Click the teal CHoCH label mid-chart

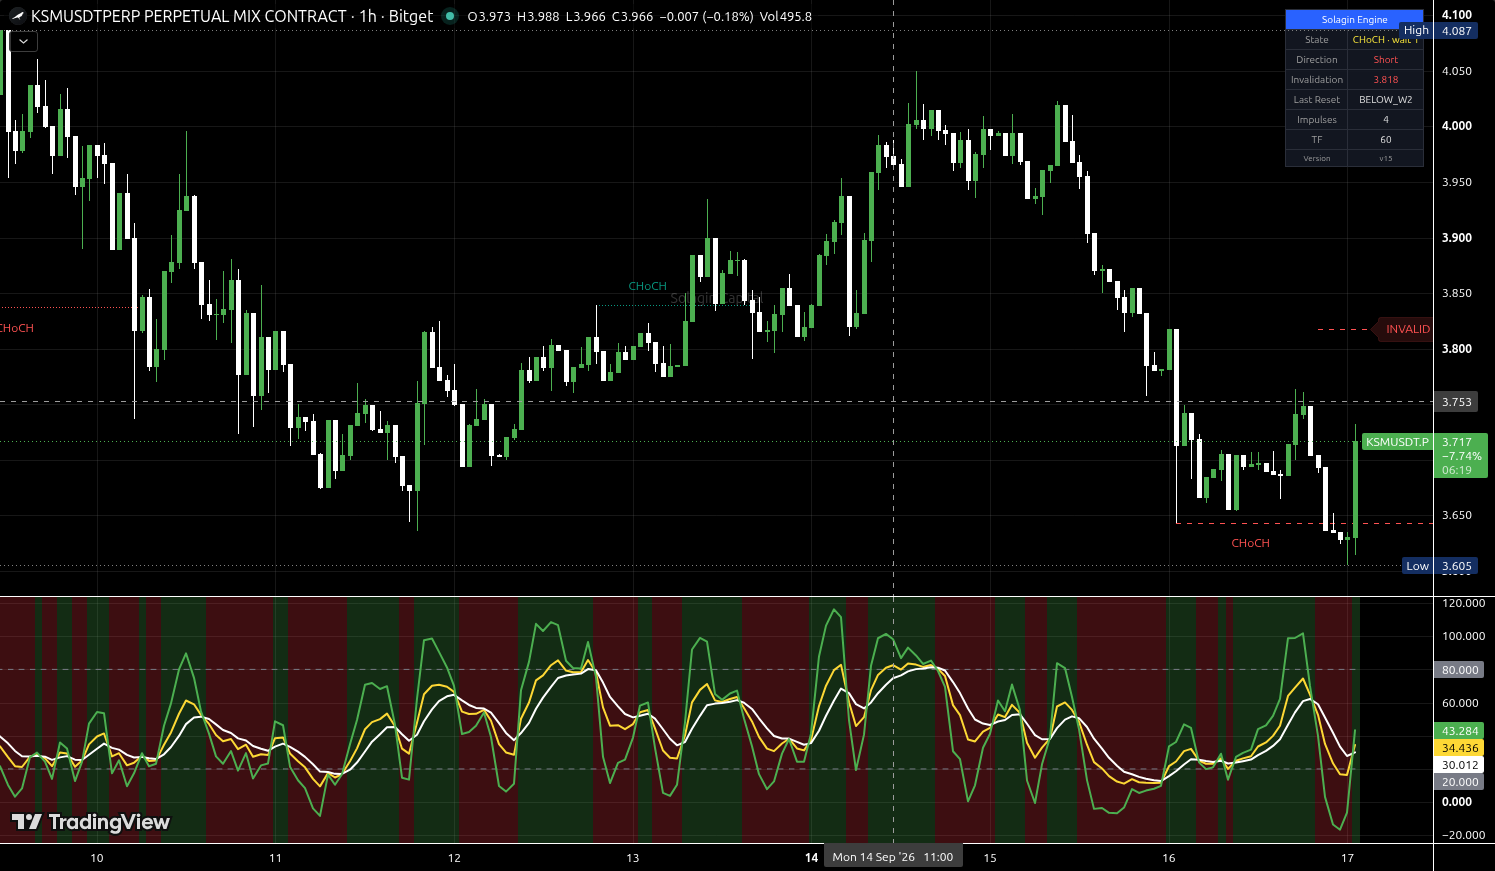(x=647, y=286)
